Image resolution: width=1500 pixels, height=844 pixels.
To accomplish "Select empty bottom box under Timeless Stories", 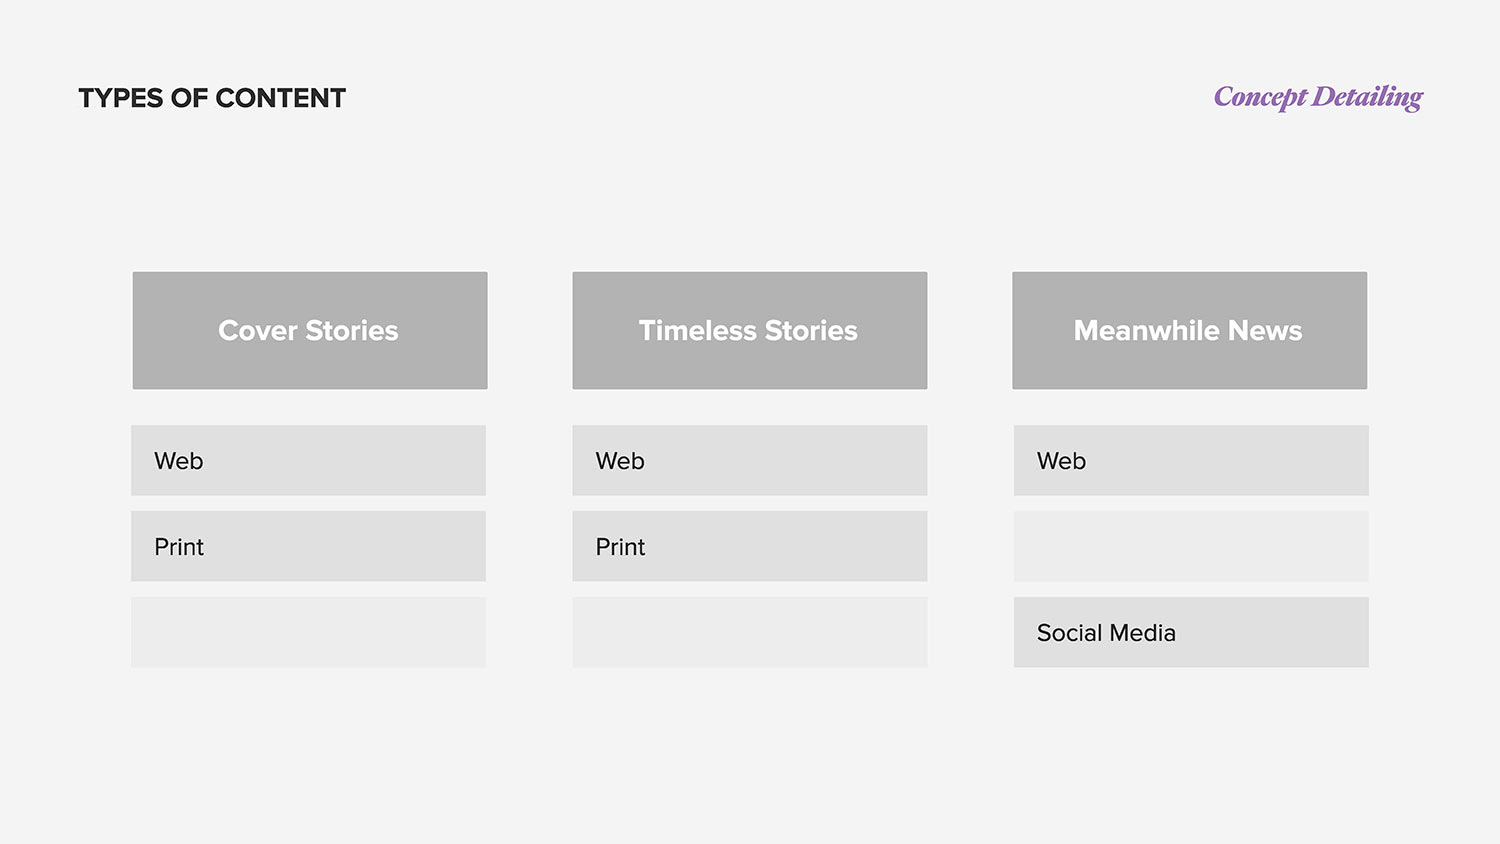I will 750,633.
